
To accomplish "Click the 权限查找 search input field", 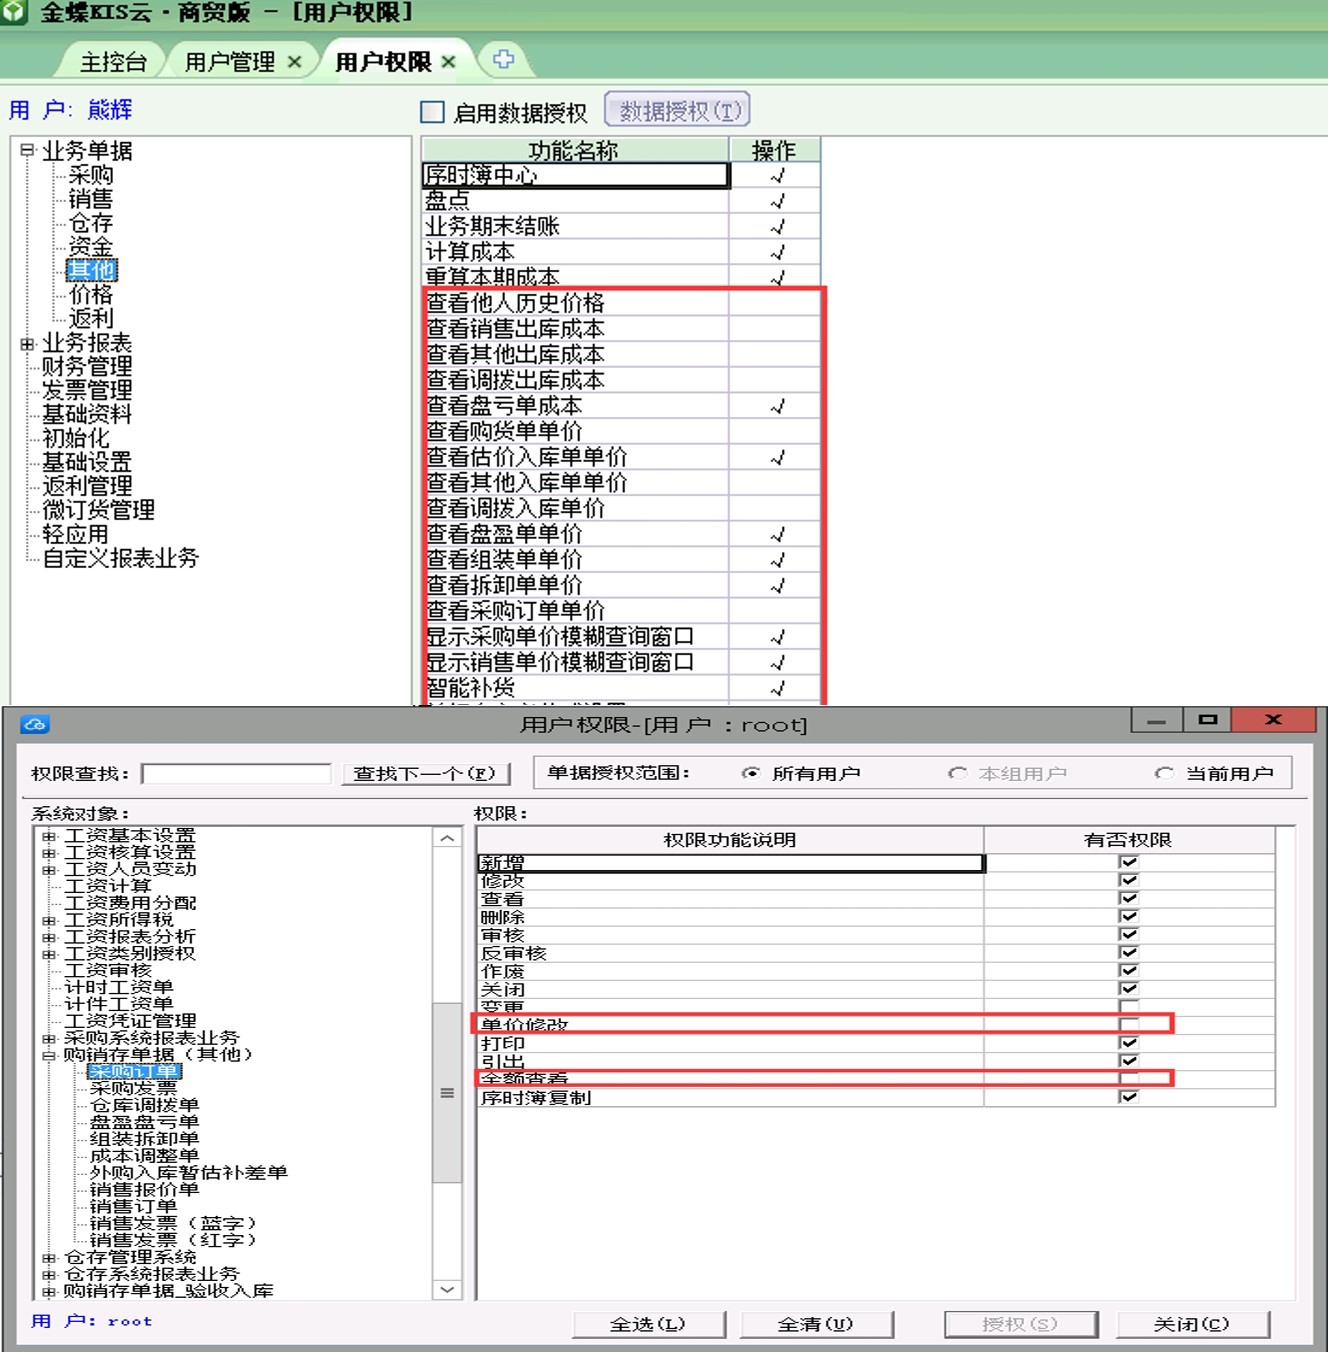I will pyautogui.click(x=236, y=773).
